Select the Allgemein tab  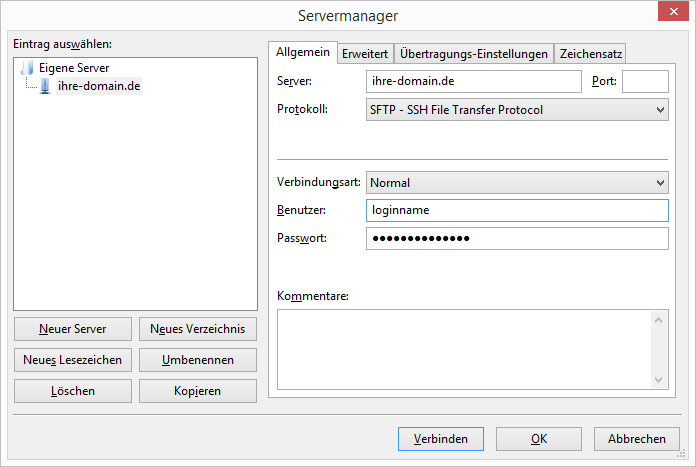pos(303,52)
